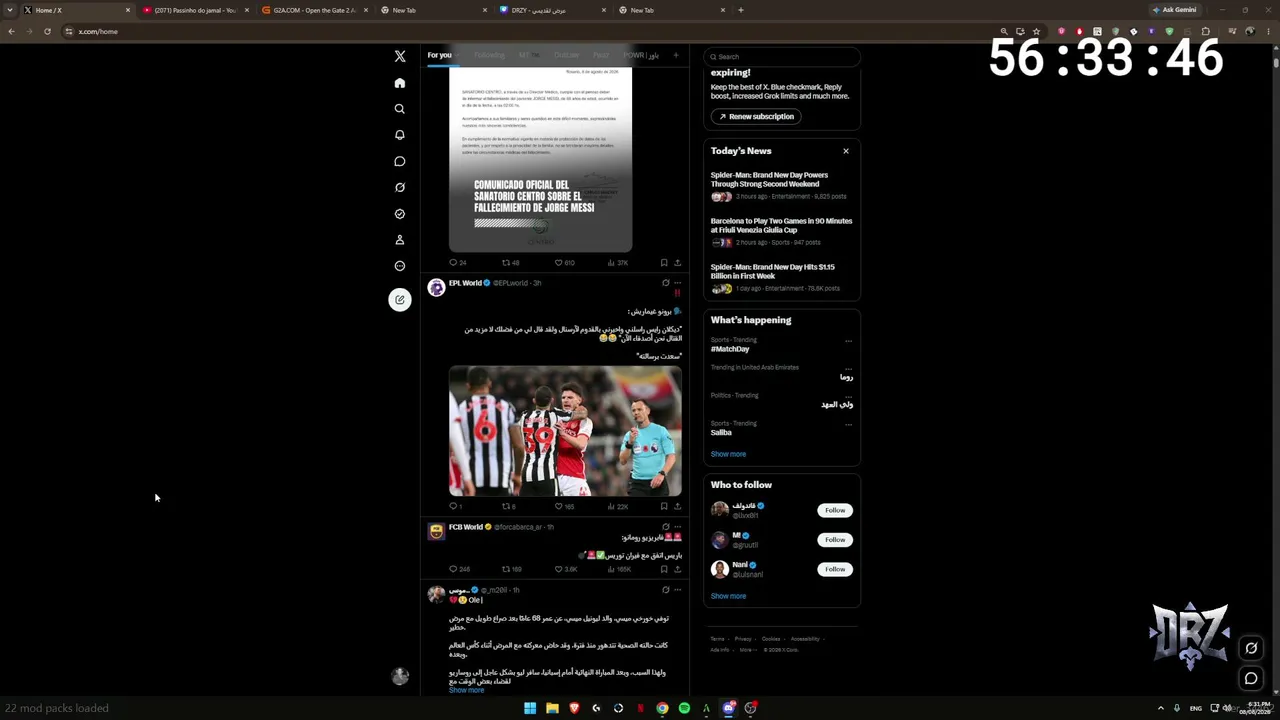Viewport: 1280px width, 720px height.
Task: Switch to the G2A.COM browser tab
Action: click(313, 10)
